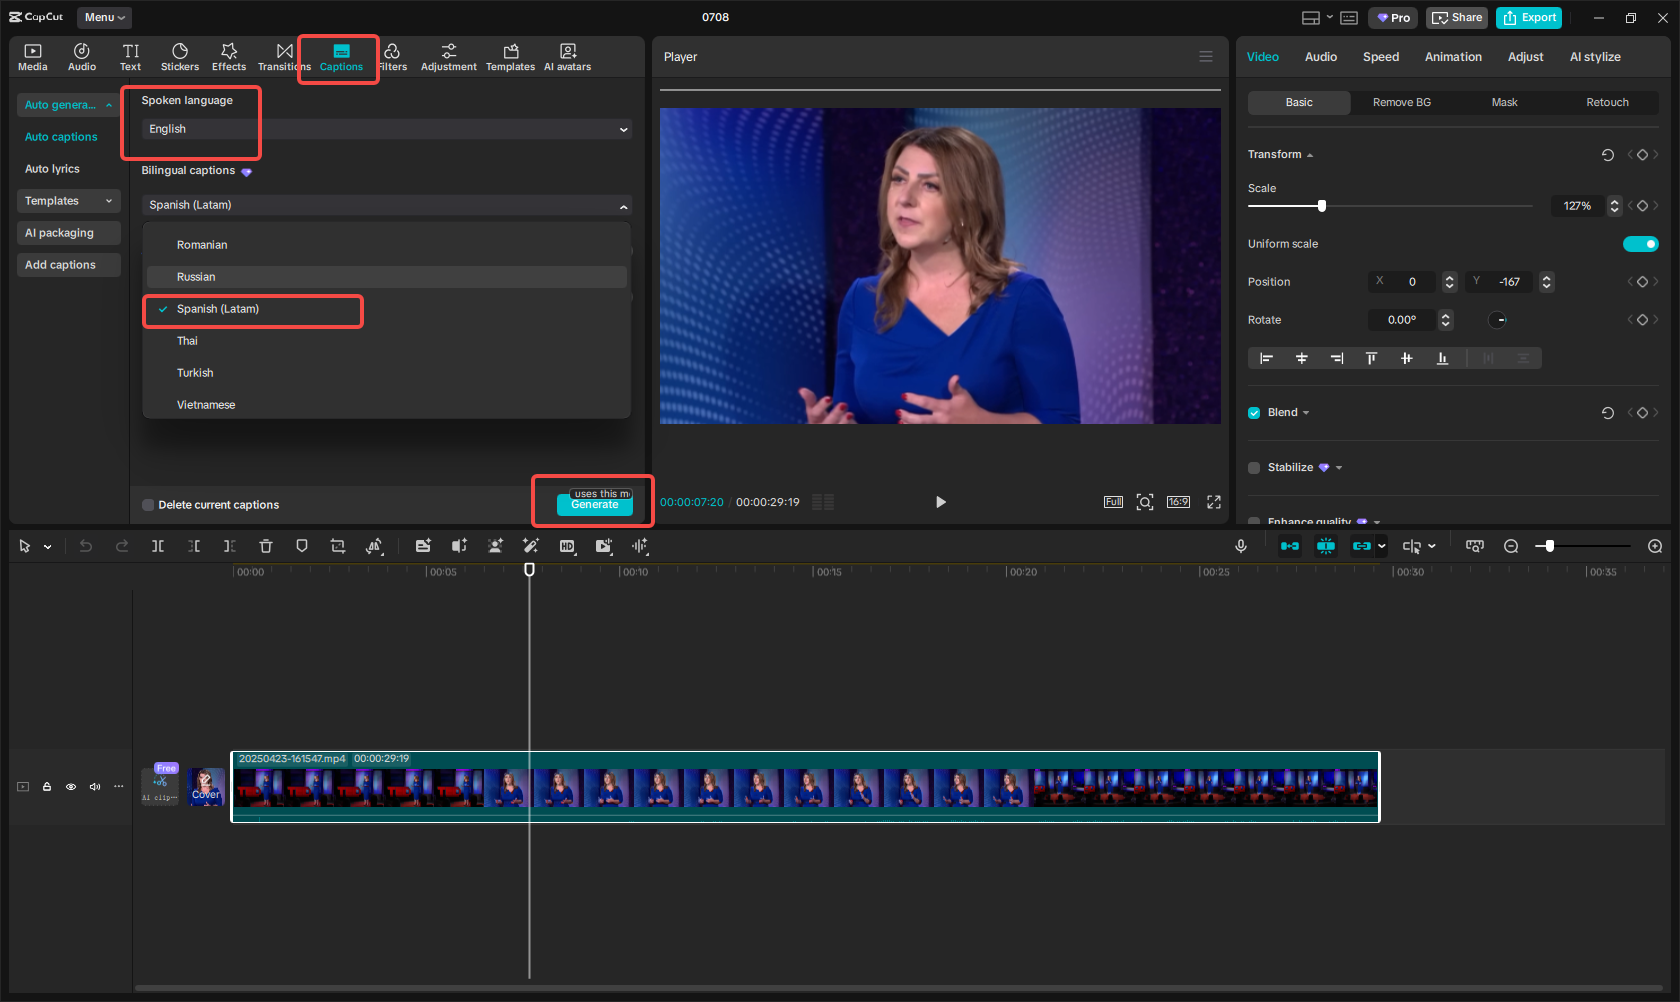Screen dimensions: 1680x1002
Task: Toggle the Uniform scale switch
Action: 1640,244
